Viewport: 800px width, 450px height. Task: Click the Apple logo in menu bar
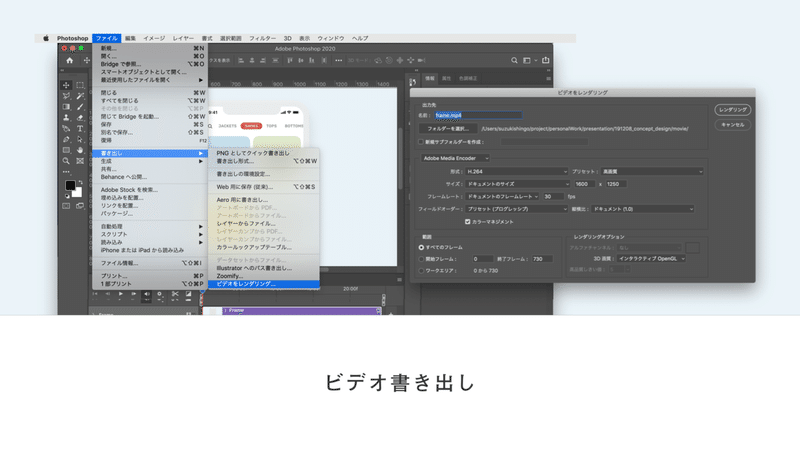(46, 38)
